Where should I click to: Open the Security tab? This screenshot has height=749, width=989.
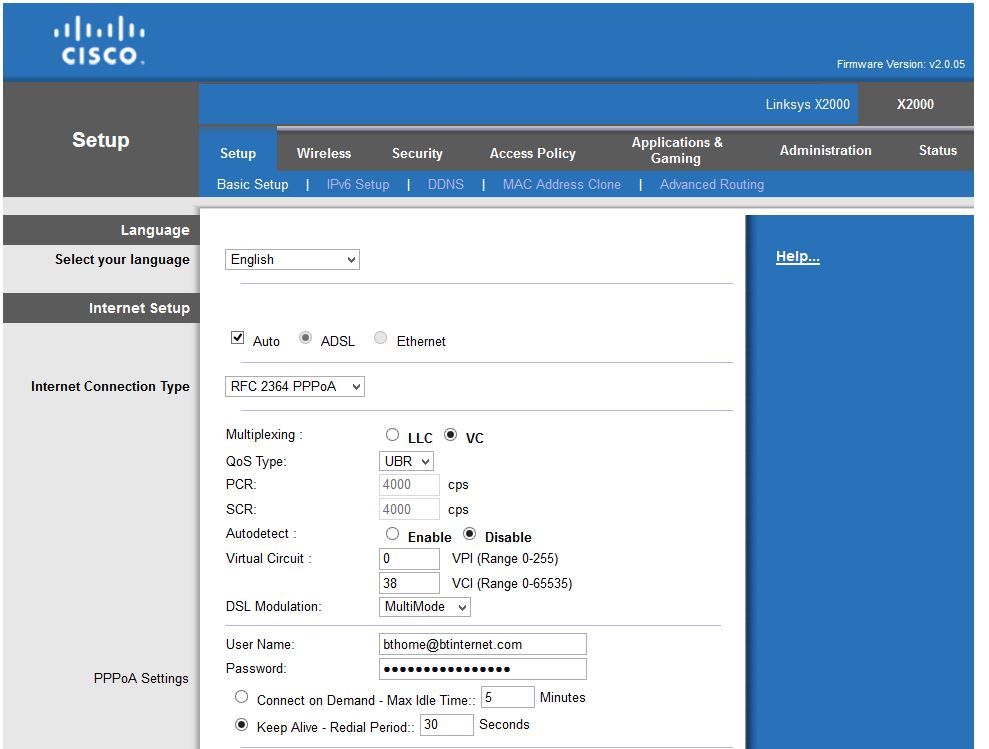[417, 153]
